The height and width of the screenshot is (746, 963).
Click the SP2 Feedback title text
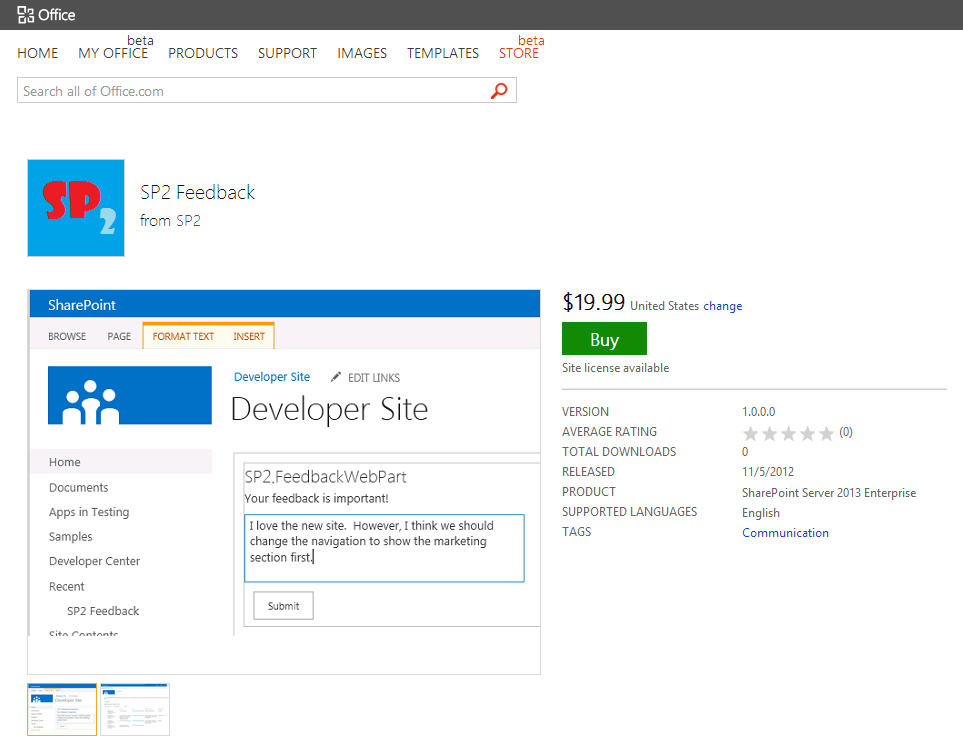[197, 192]
